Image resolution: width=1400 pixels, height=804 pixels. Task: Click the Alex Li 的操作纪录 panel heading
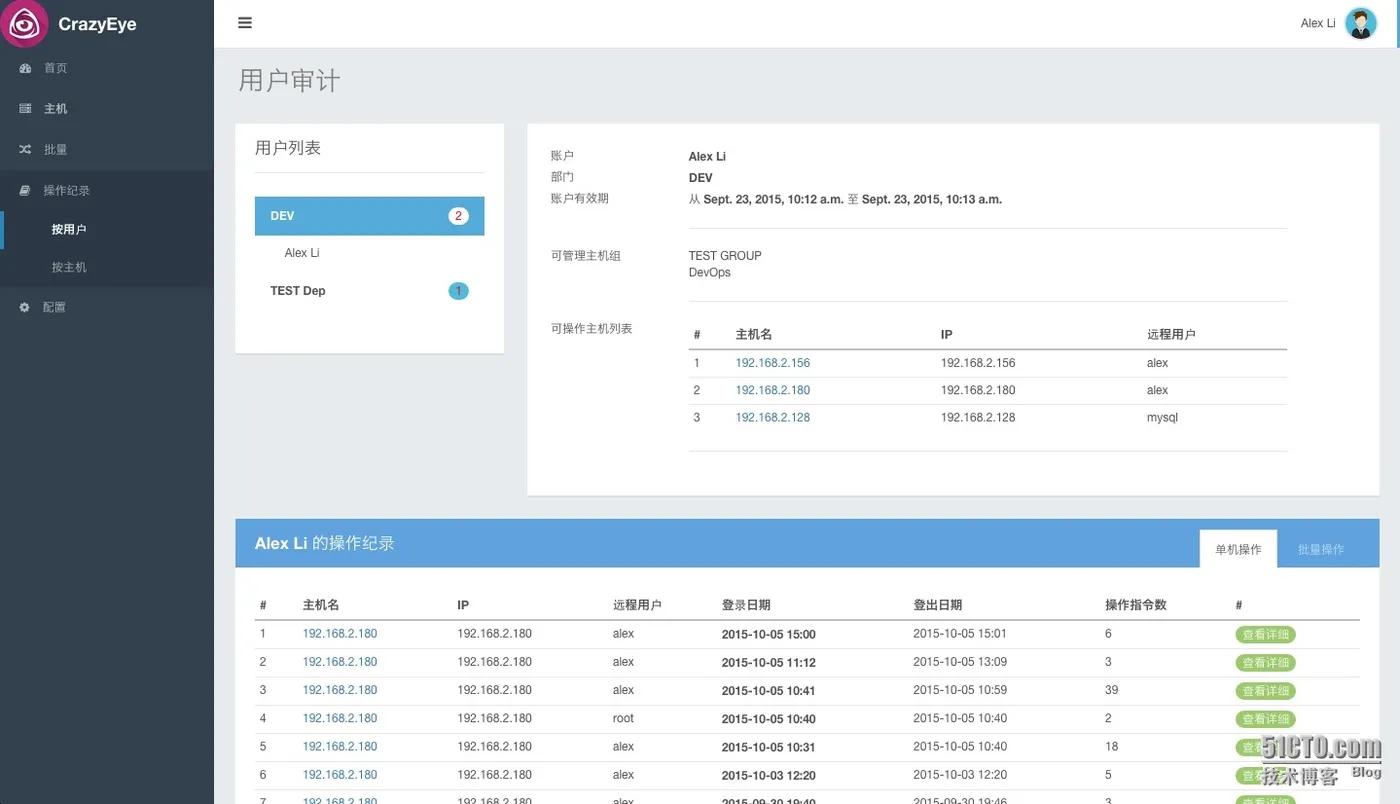point(324,543)
